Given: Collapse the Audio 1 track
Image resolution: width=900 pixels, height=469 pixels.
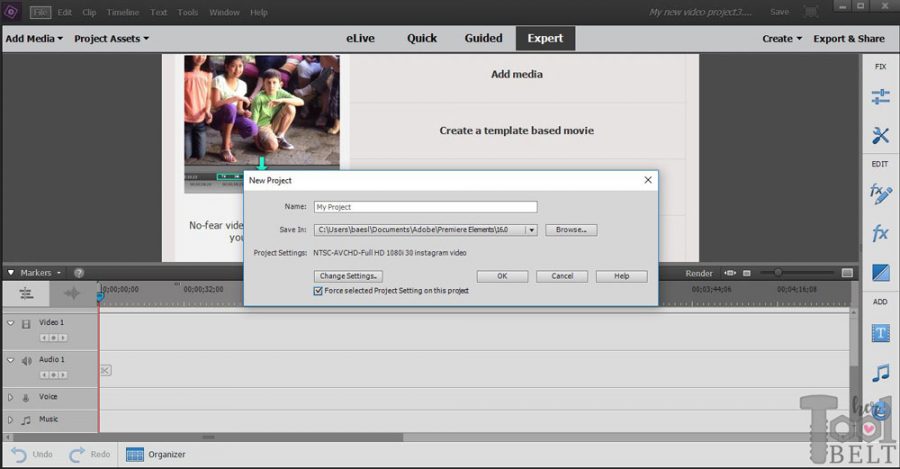Looking at the screenshot, I should pos(10,360).
